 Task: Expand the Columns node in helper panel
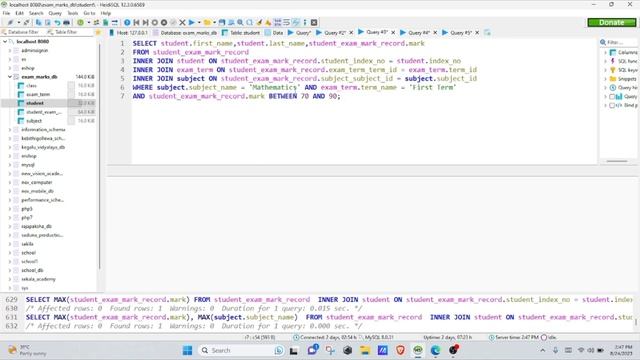click(x=605, y=53)
